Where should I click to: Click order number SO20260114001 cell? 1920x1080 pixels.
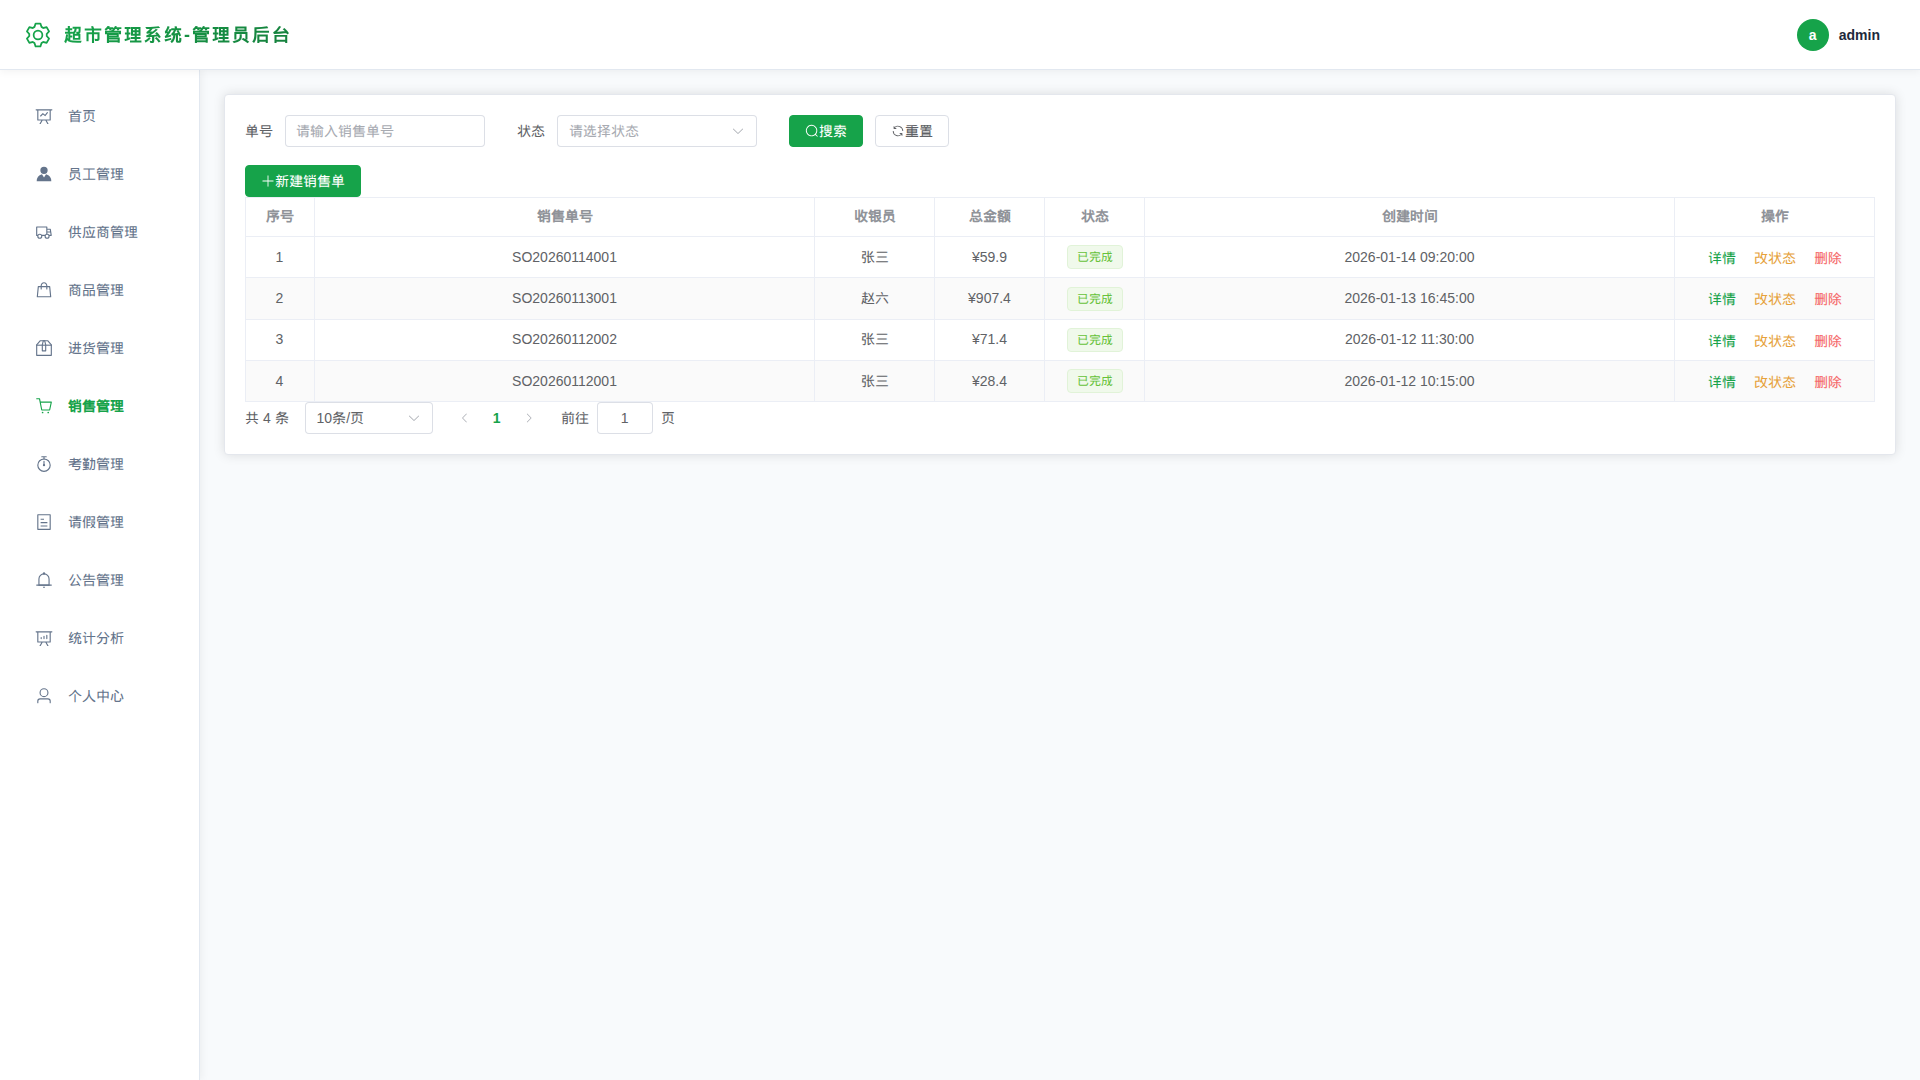pos(564,257)
